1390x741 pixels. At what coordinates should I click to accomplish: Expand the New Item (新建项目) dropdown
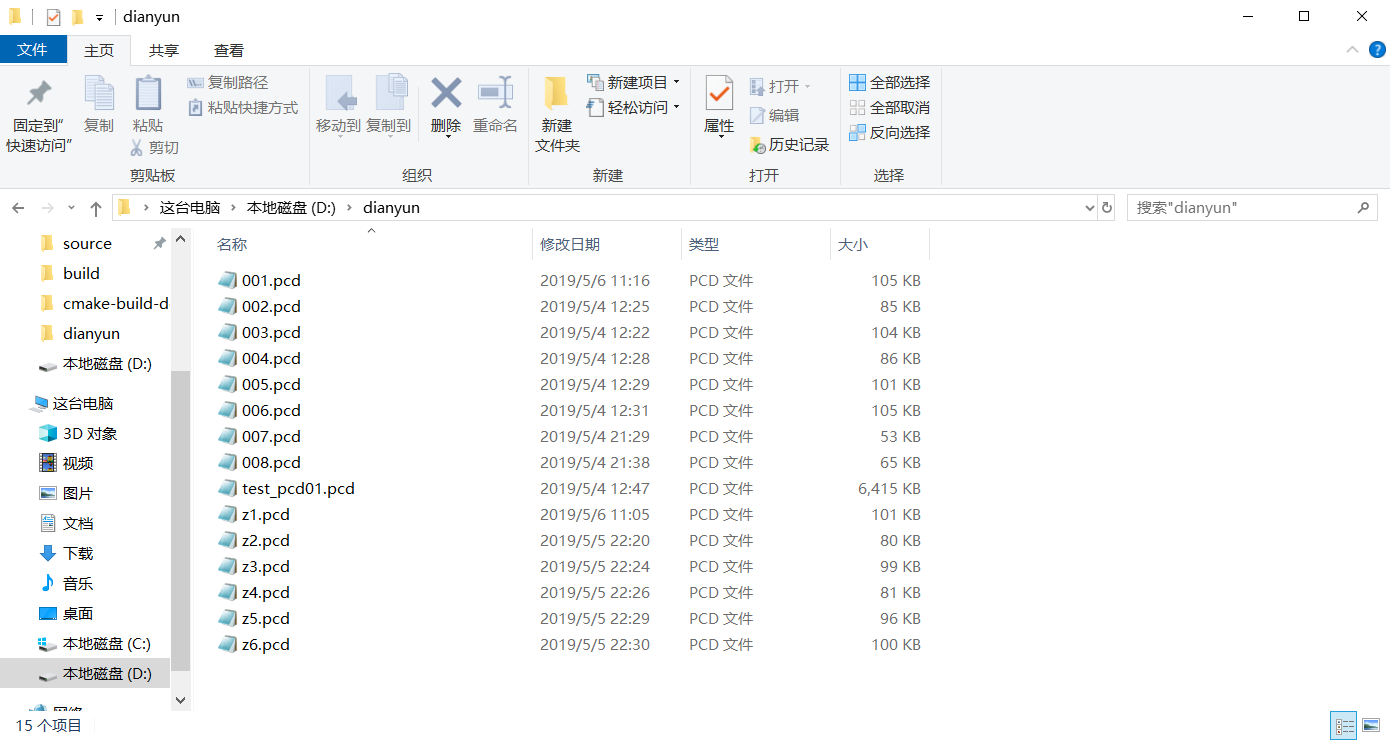pos(676,82)
